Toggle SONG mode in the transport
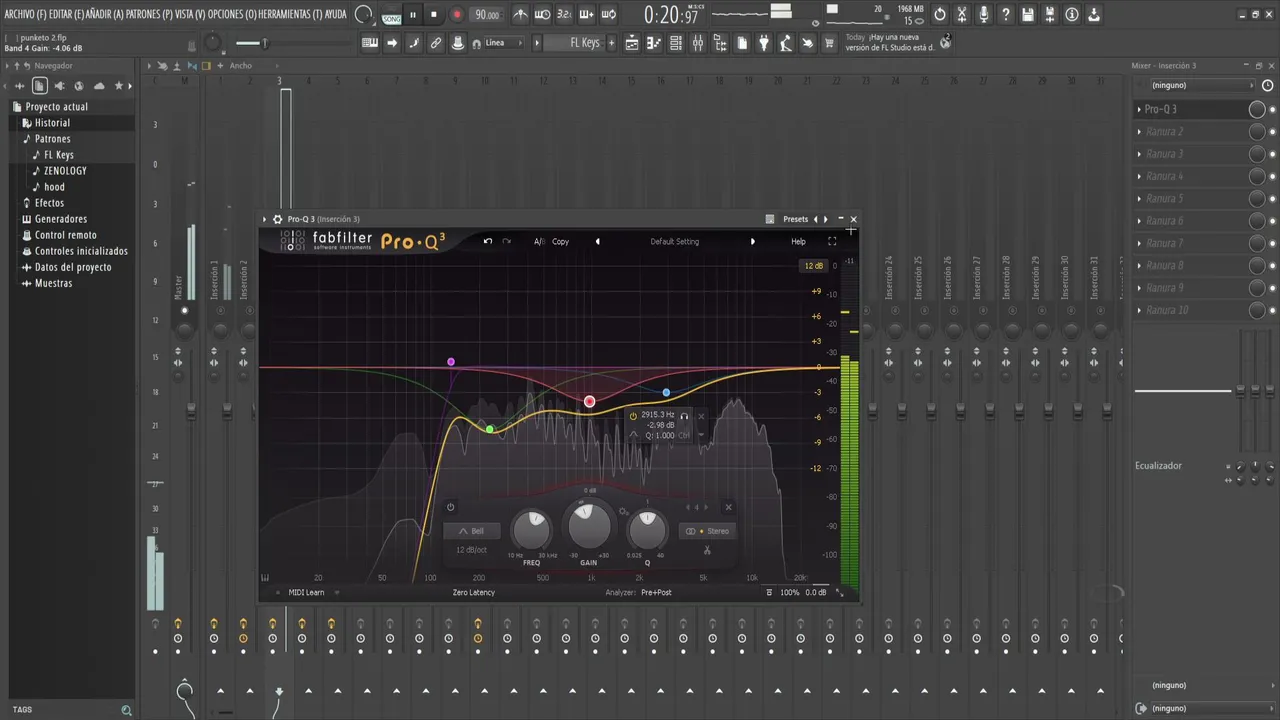This screenshot has width=1280, height=720. click(391, 18)
